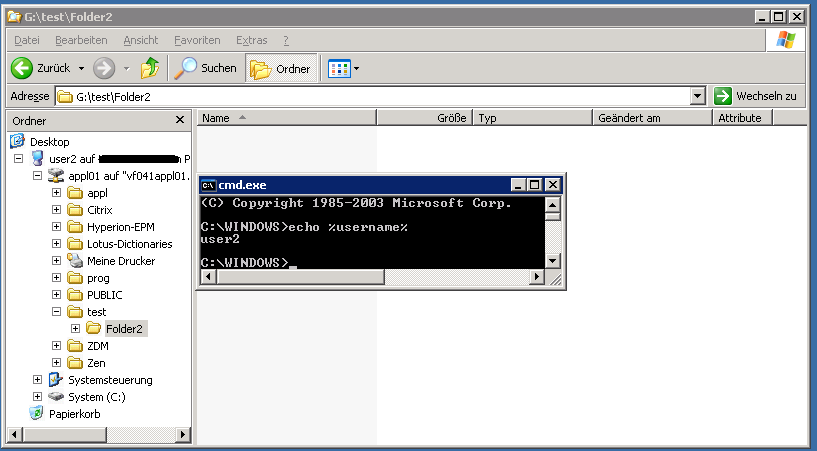Open the views dropdown arrow
This screenshot has height=451, width=817.
(356, 68)
